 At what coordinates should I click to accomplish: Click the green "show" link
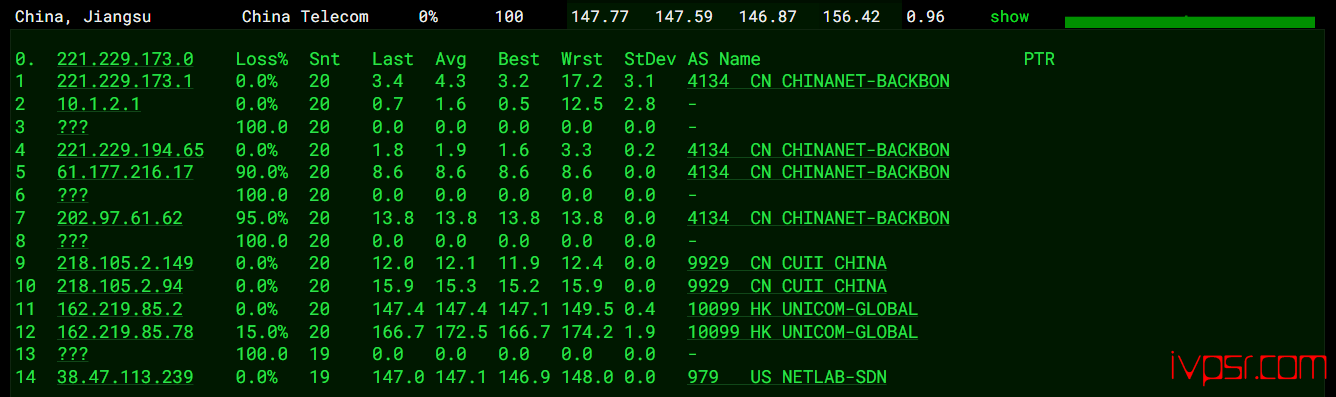[x=1009, y=17]
